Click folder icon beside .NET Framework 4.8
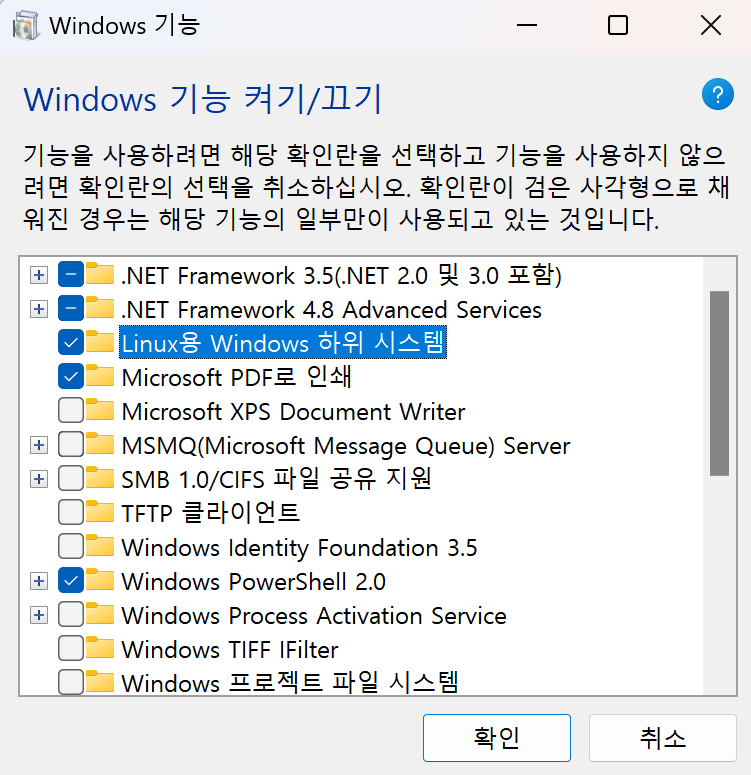 [x=100, y=308]
